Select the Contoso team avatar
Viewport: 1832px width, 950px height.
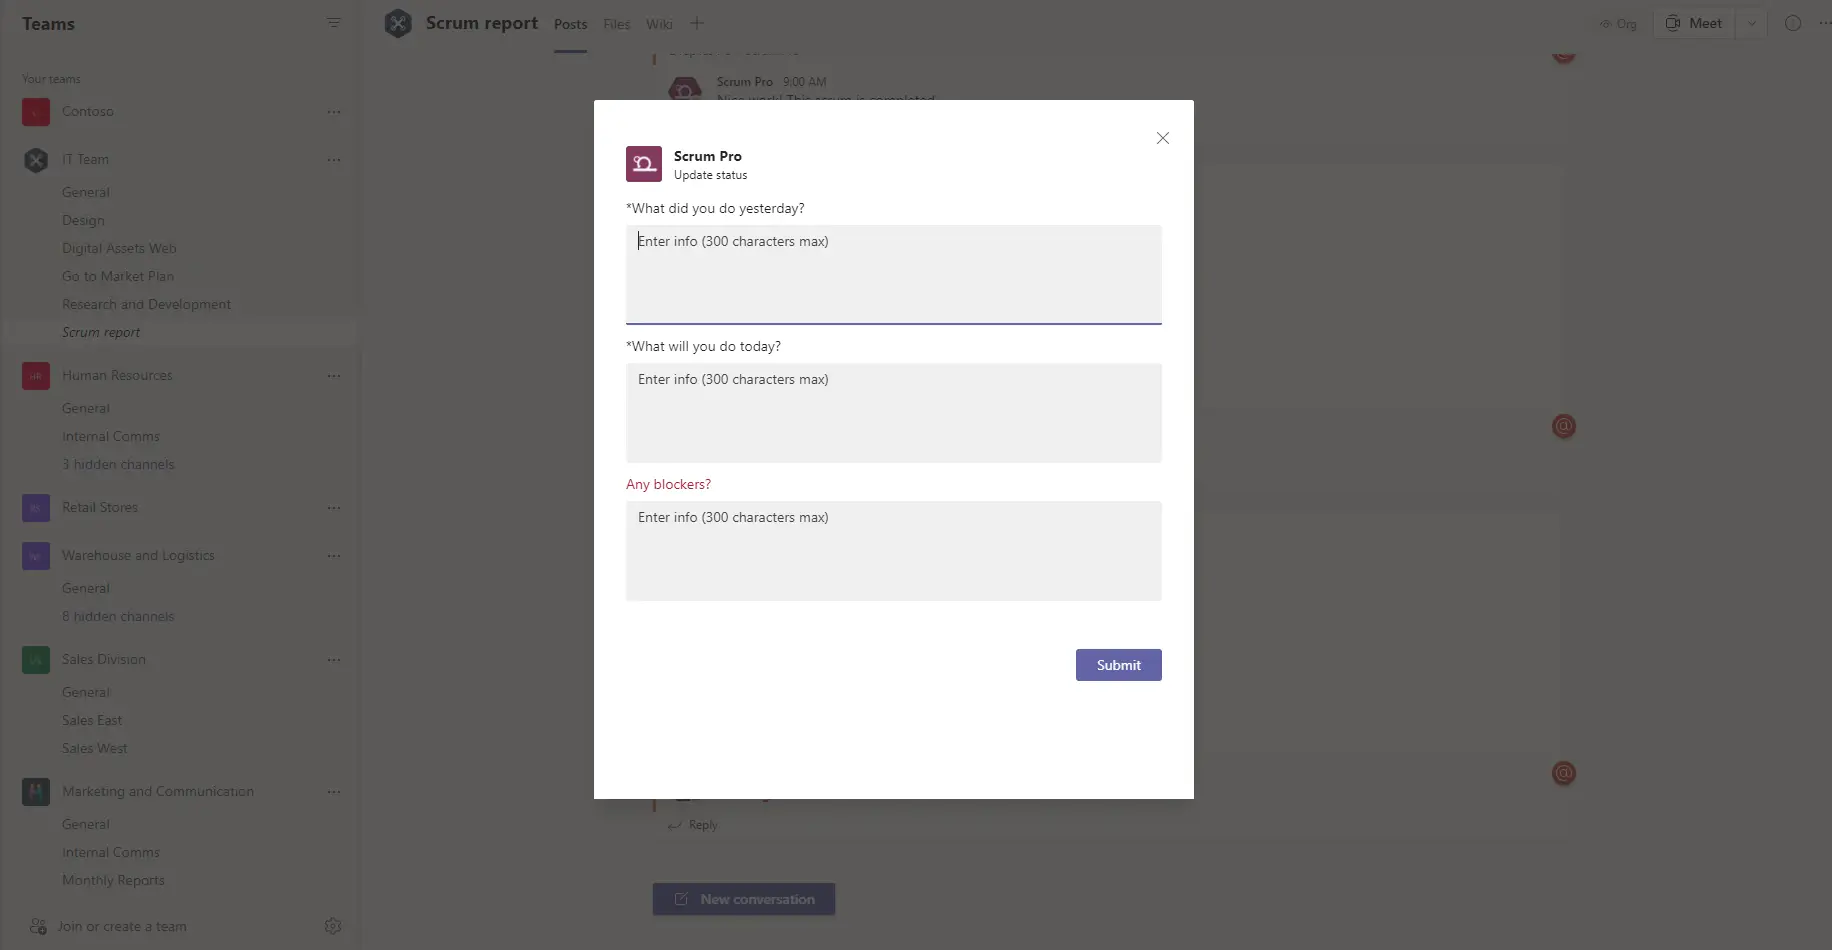click(36, 112)
